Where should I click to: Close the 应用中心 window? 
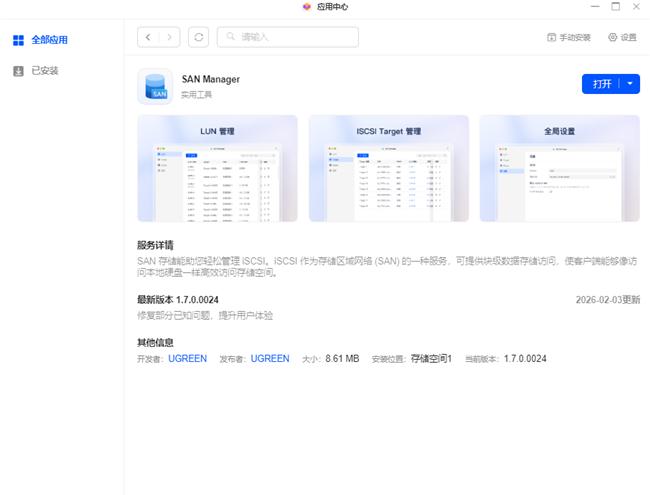pyautogui.click(x=636, y=7)
